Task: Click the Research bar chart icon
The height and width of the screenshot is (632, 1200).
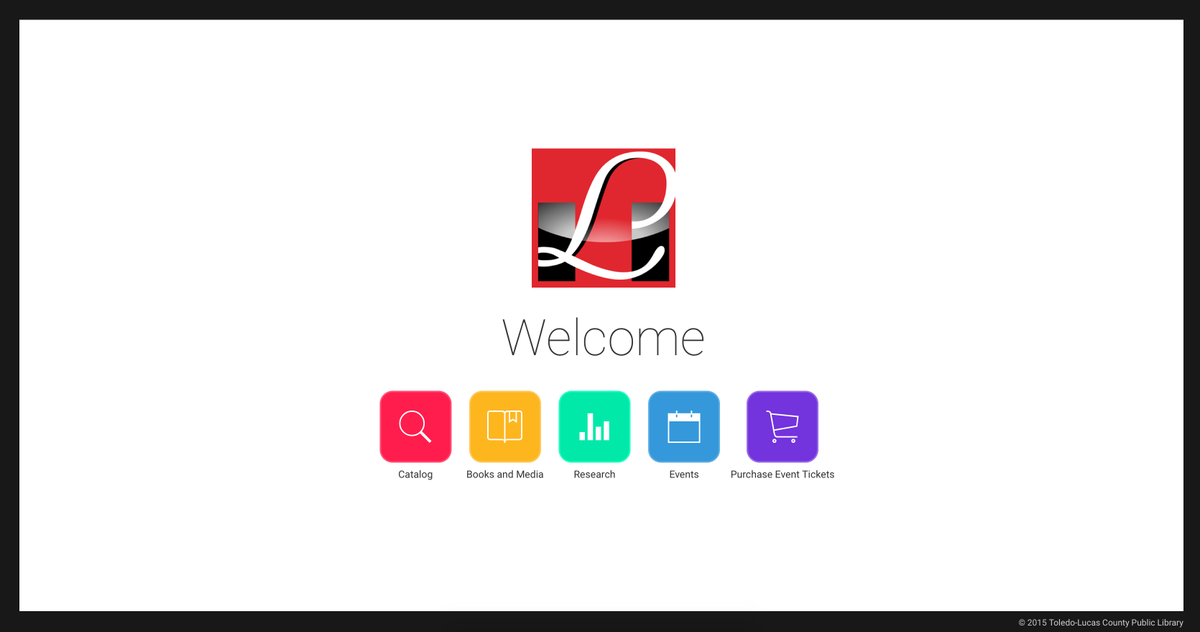Action: [594, 426]
